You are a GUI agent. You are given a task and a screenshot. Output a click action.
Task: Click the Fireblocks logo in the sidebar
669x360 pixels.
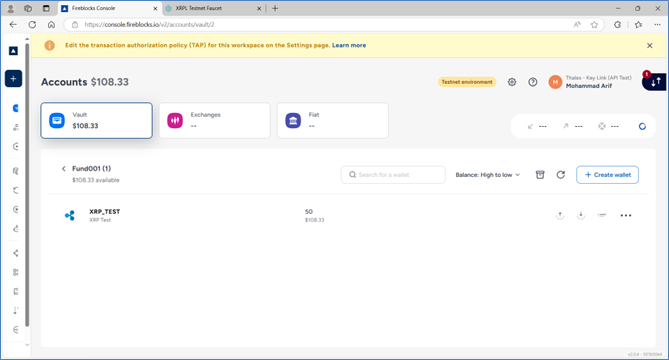[13, 51]
